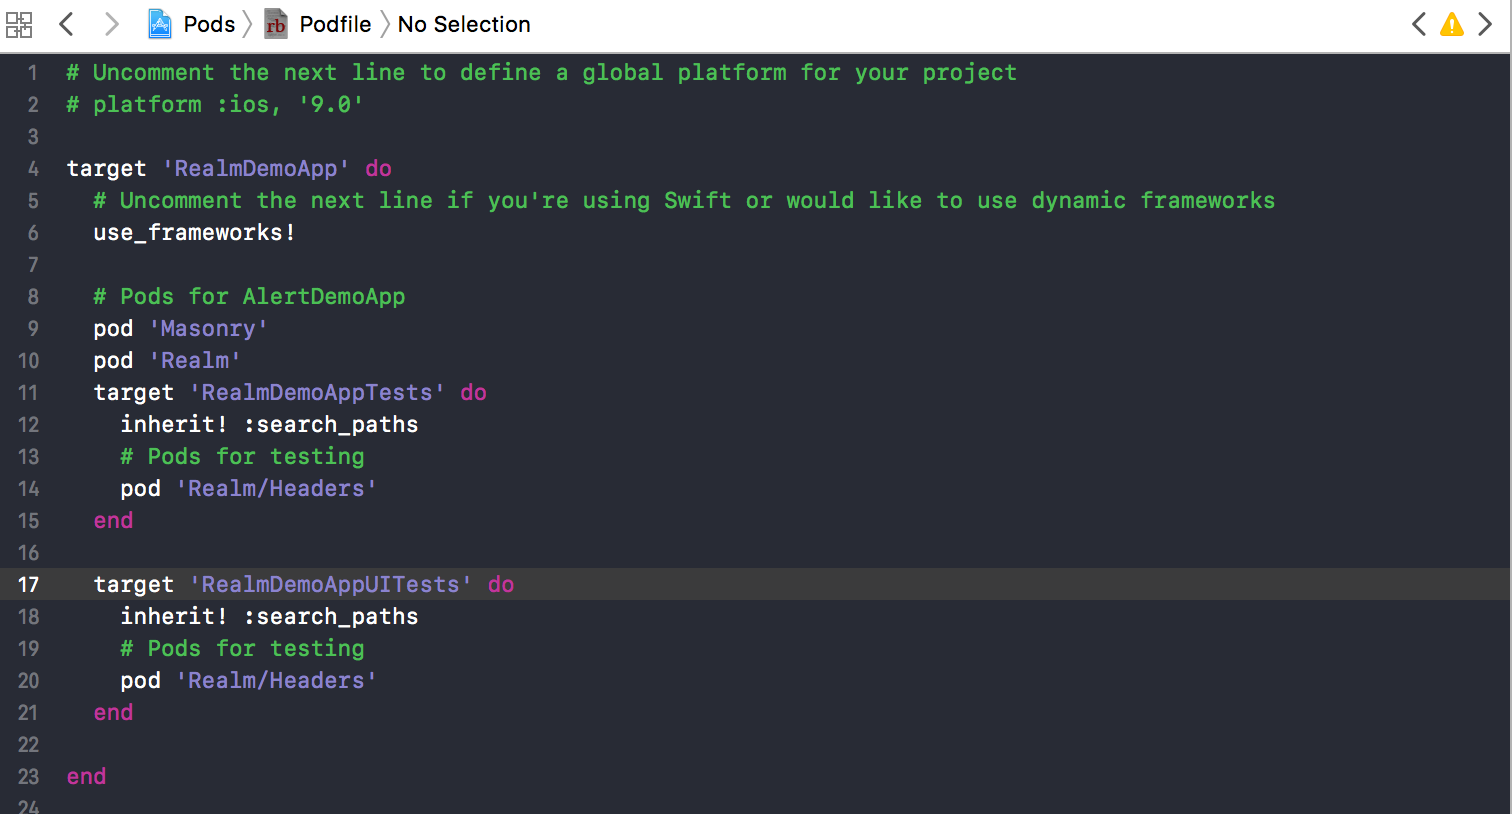Click line number 11 in gutter

[28, 393]
